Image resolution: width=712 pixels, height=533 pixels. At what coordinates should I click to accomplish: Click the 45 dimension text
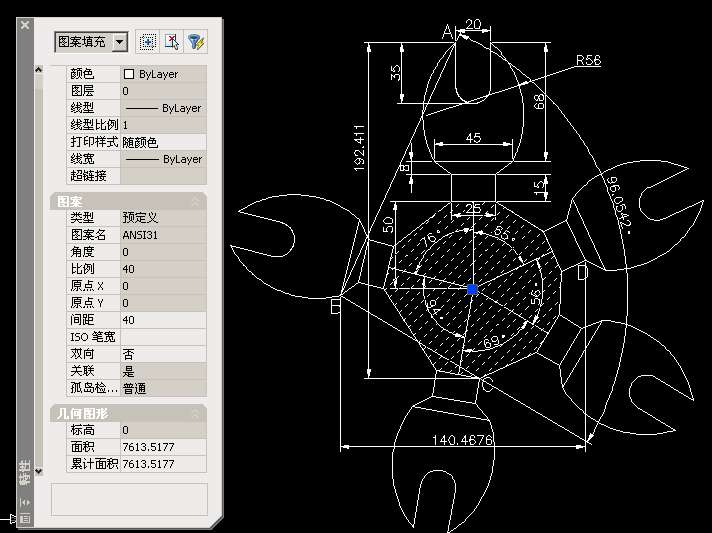(473, 138)
